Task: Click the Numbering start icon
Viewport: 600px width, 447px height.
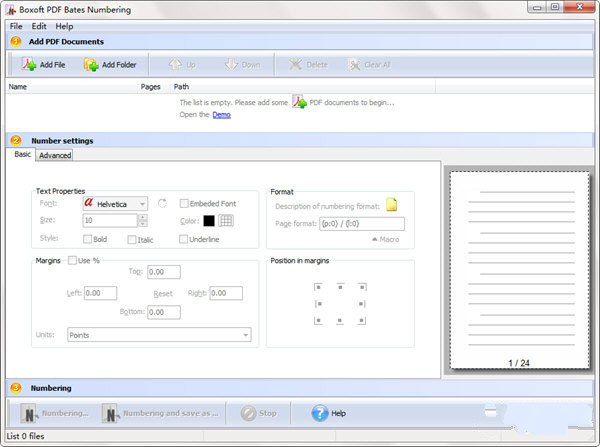Action: click(31, 412)
